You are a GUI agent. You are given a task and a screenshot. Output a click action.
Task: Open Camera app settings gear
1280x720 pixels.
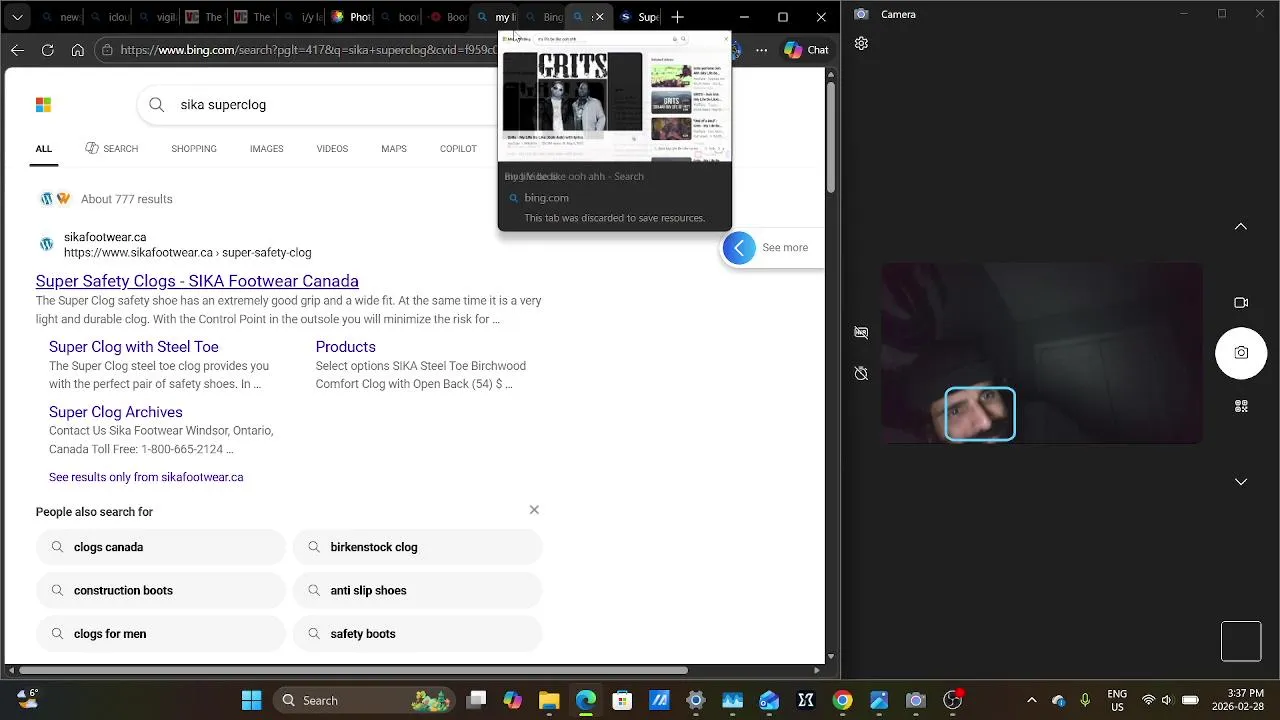click(861, 44)
